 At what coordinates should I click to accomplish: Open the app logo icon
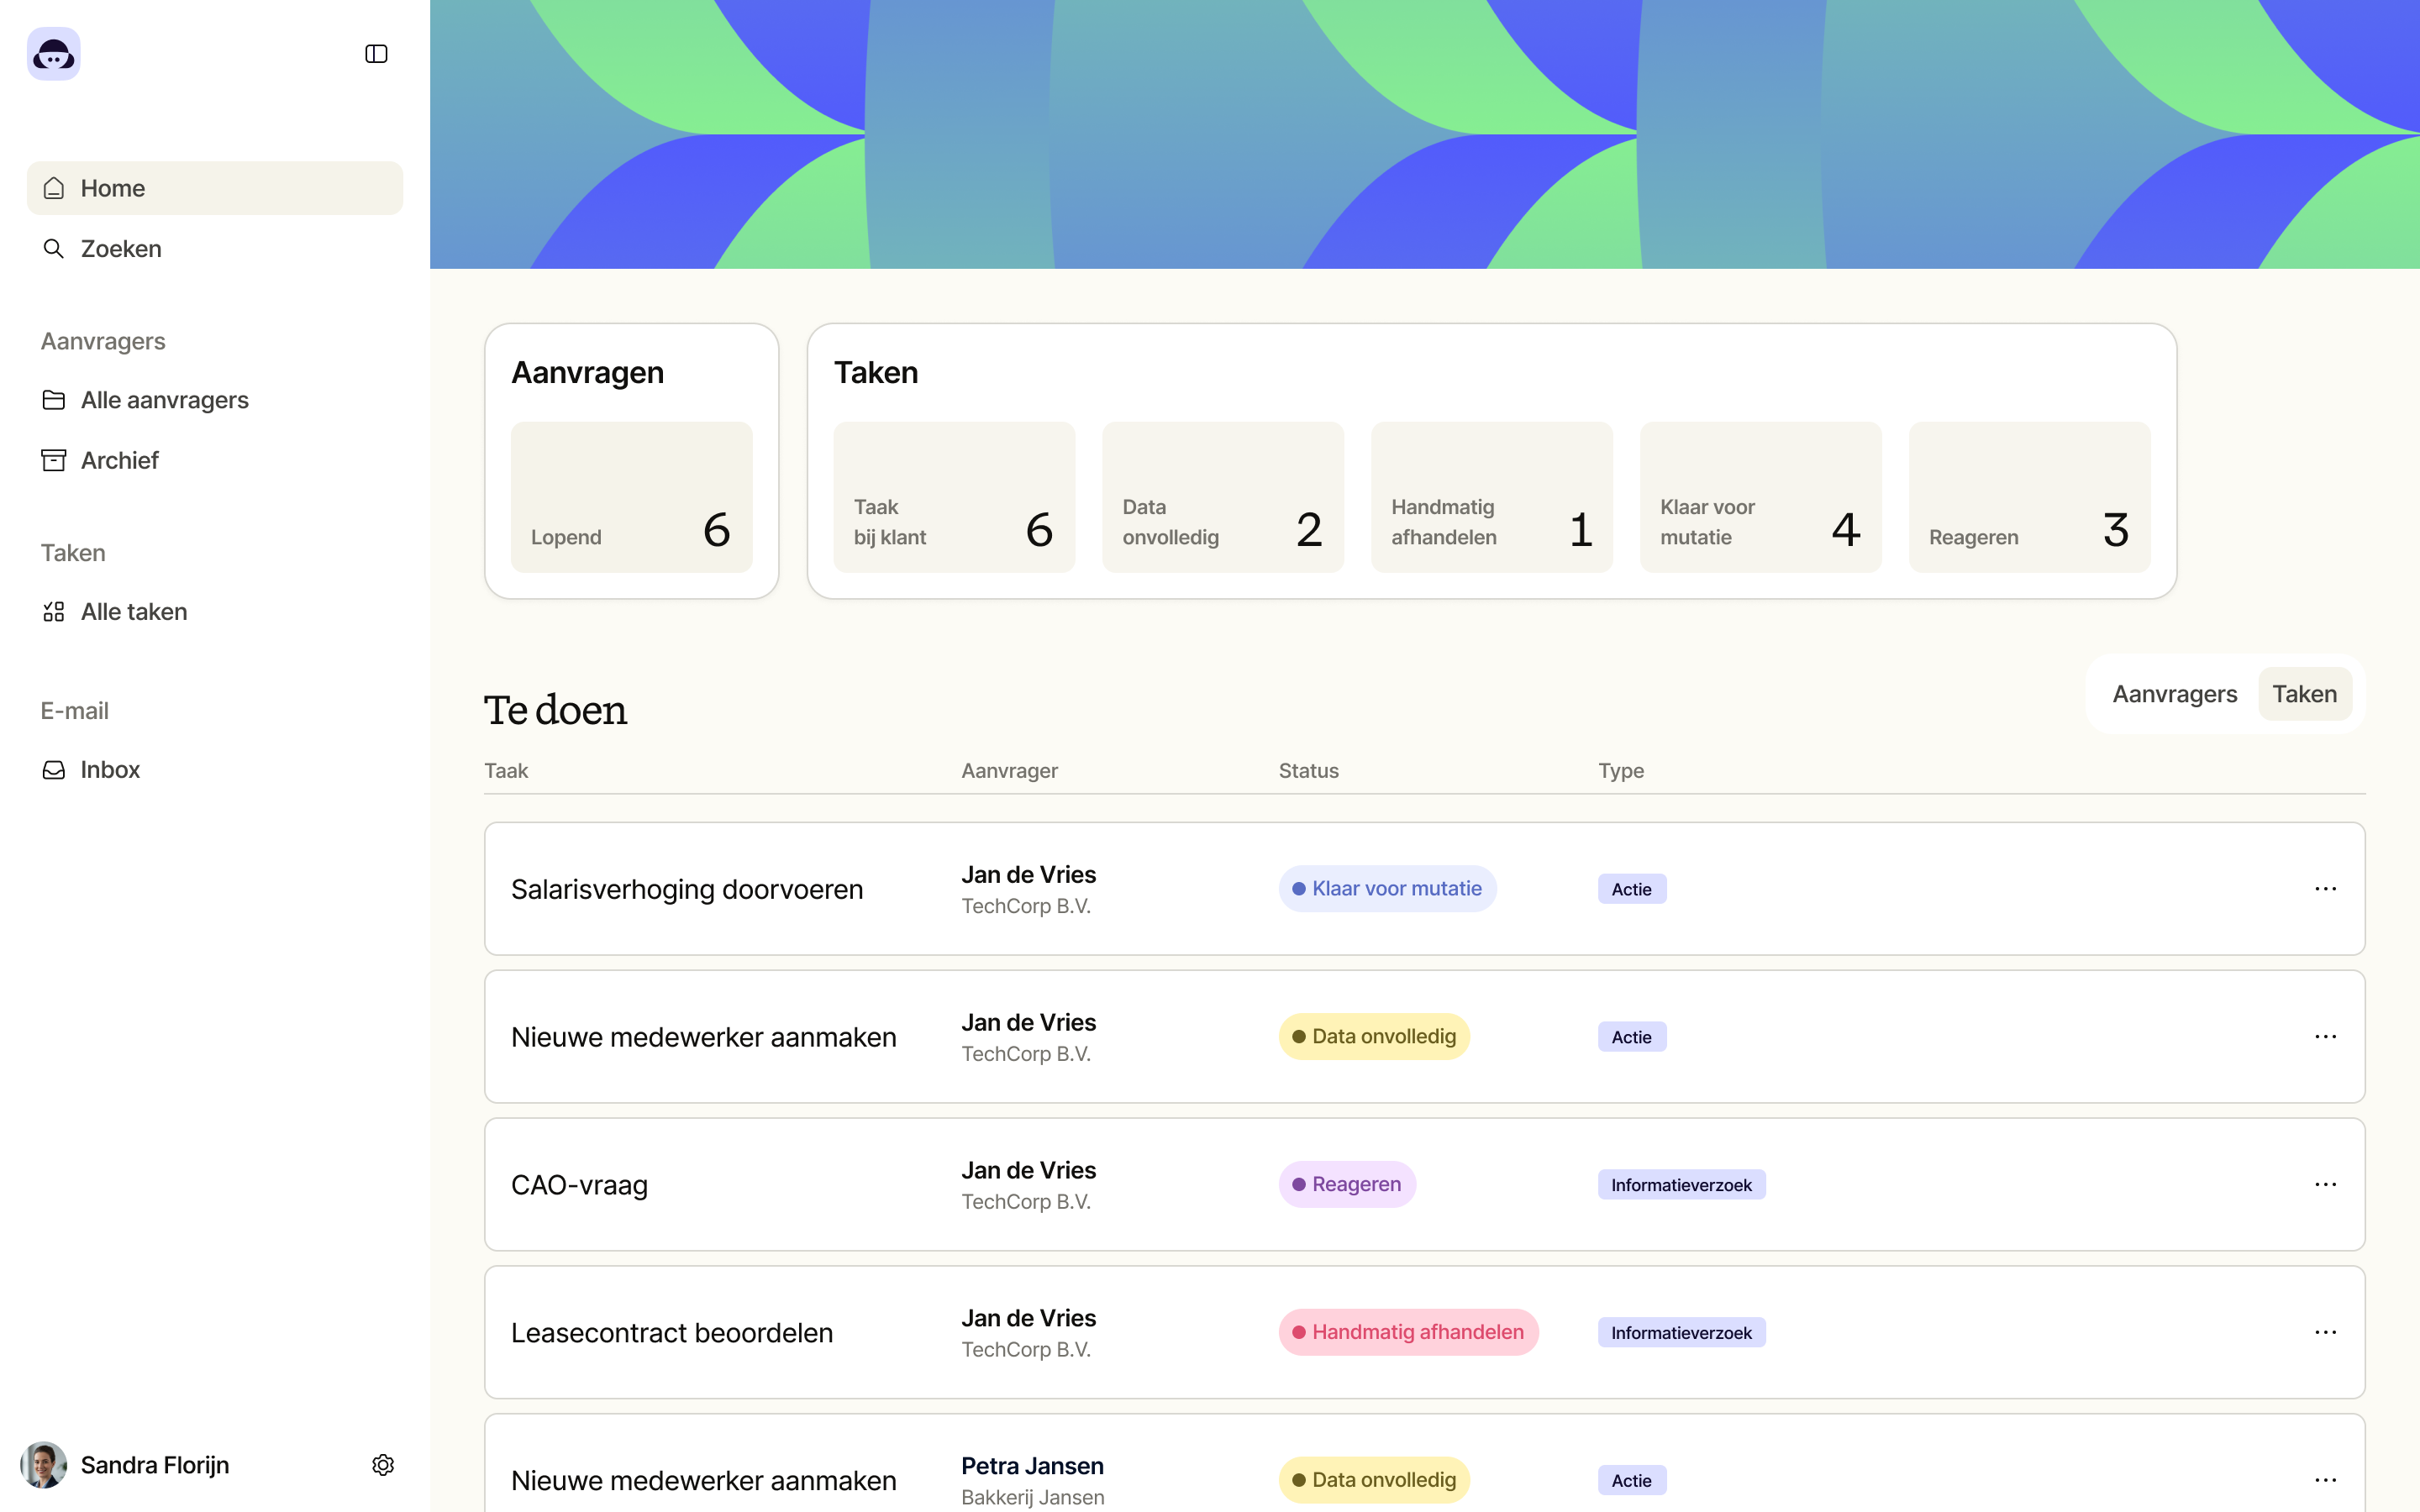click(x=52, y=53)
